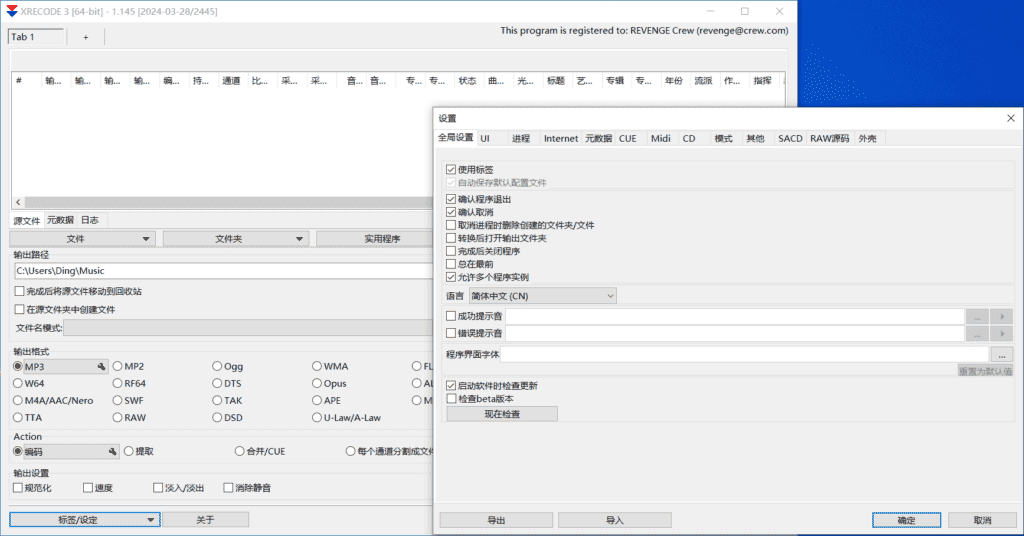Click the plus icon to add tab

[85, 37]
